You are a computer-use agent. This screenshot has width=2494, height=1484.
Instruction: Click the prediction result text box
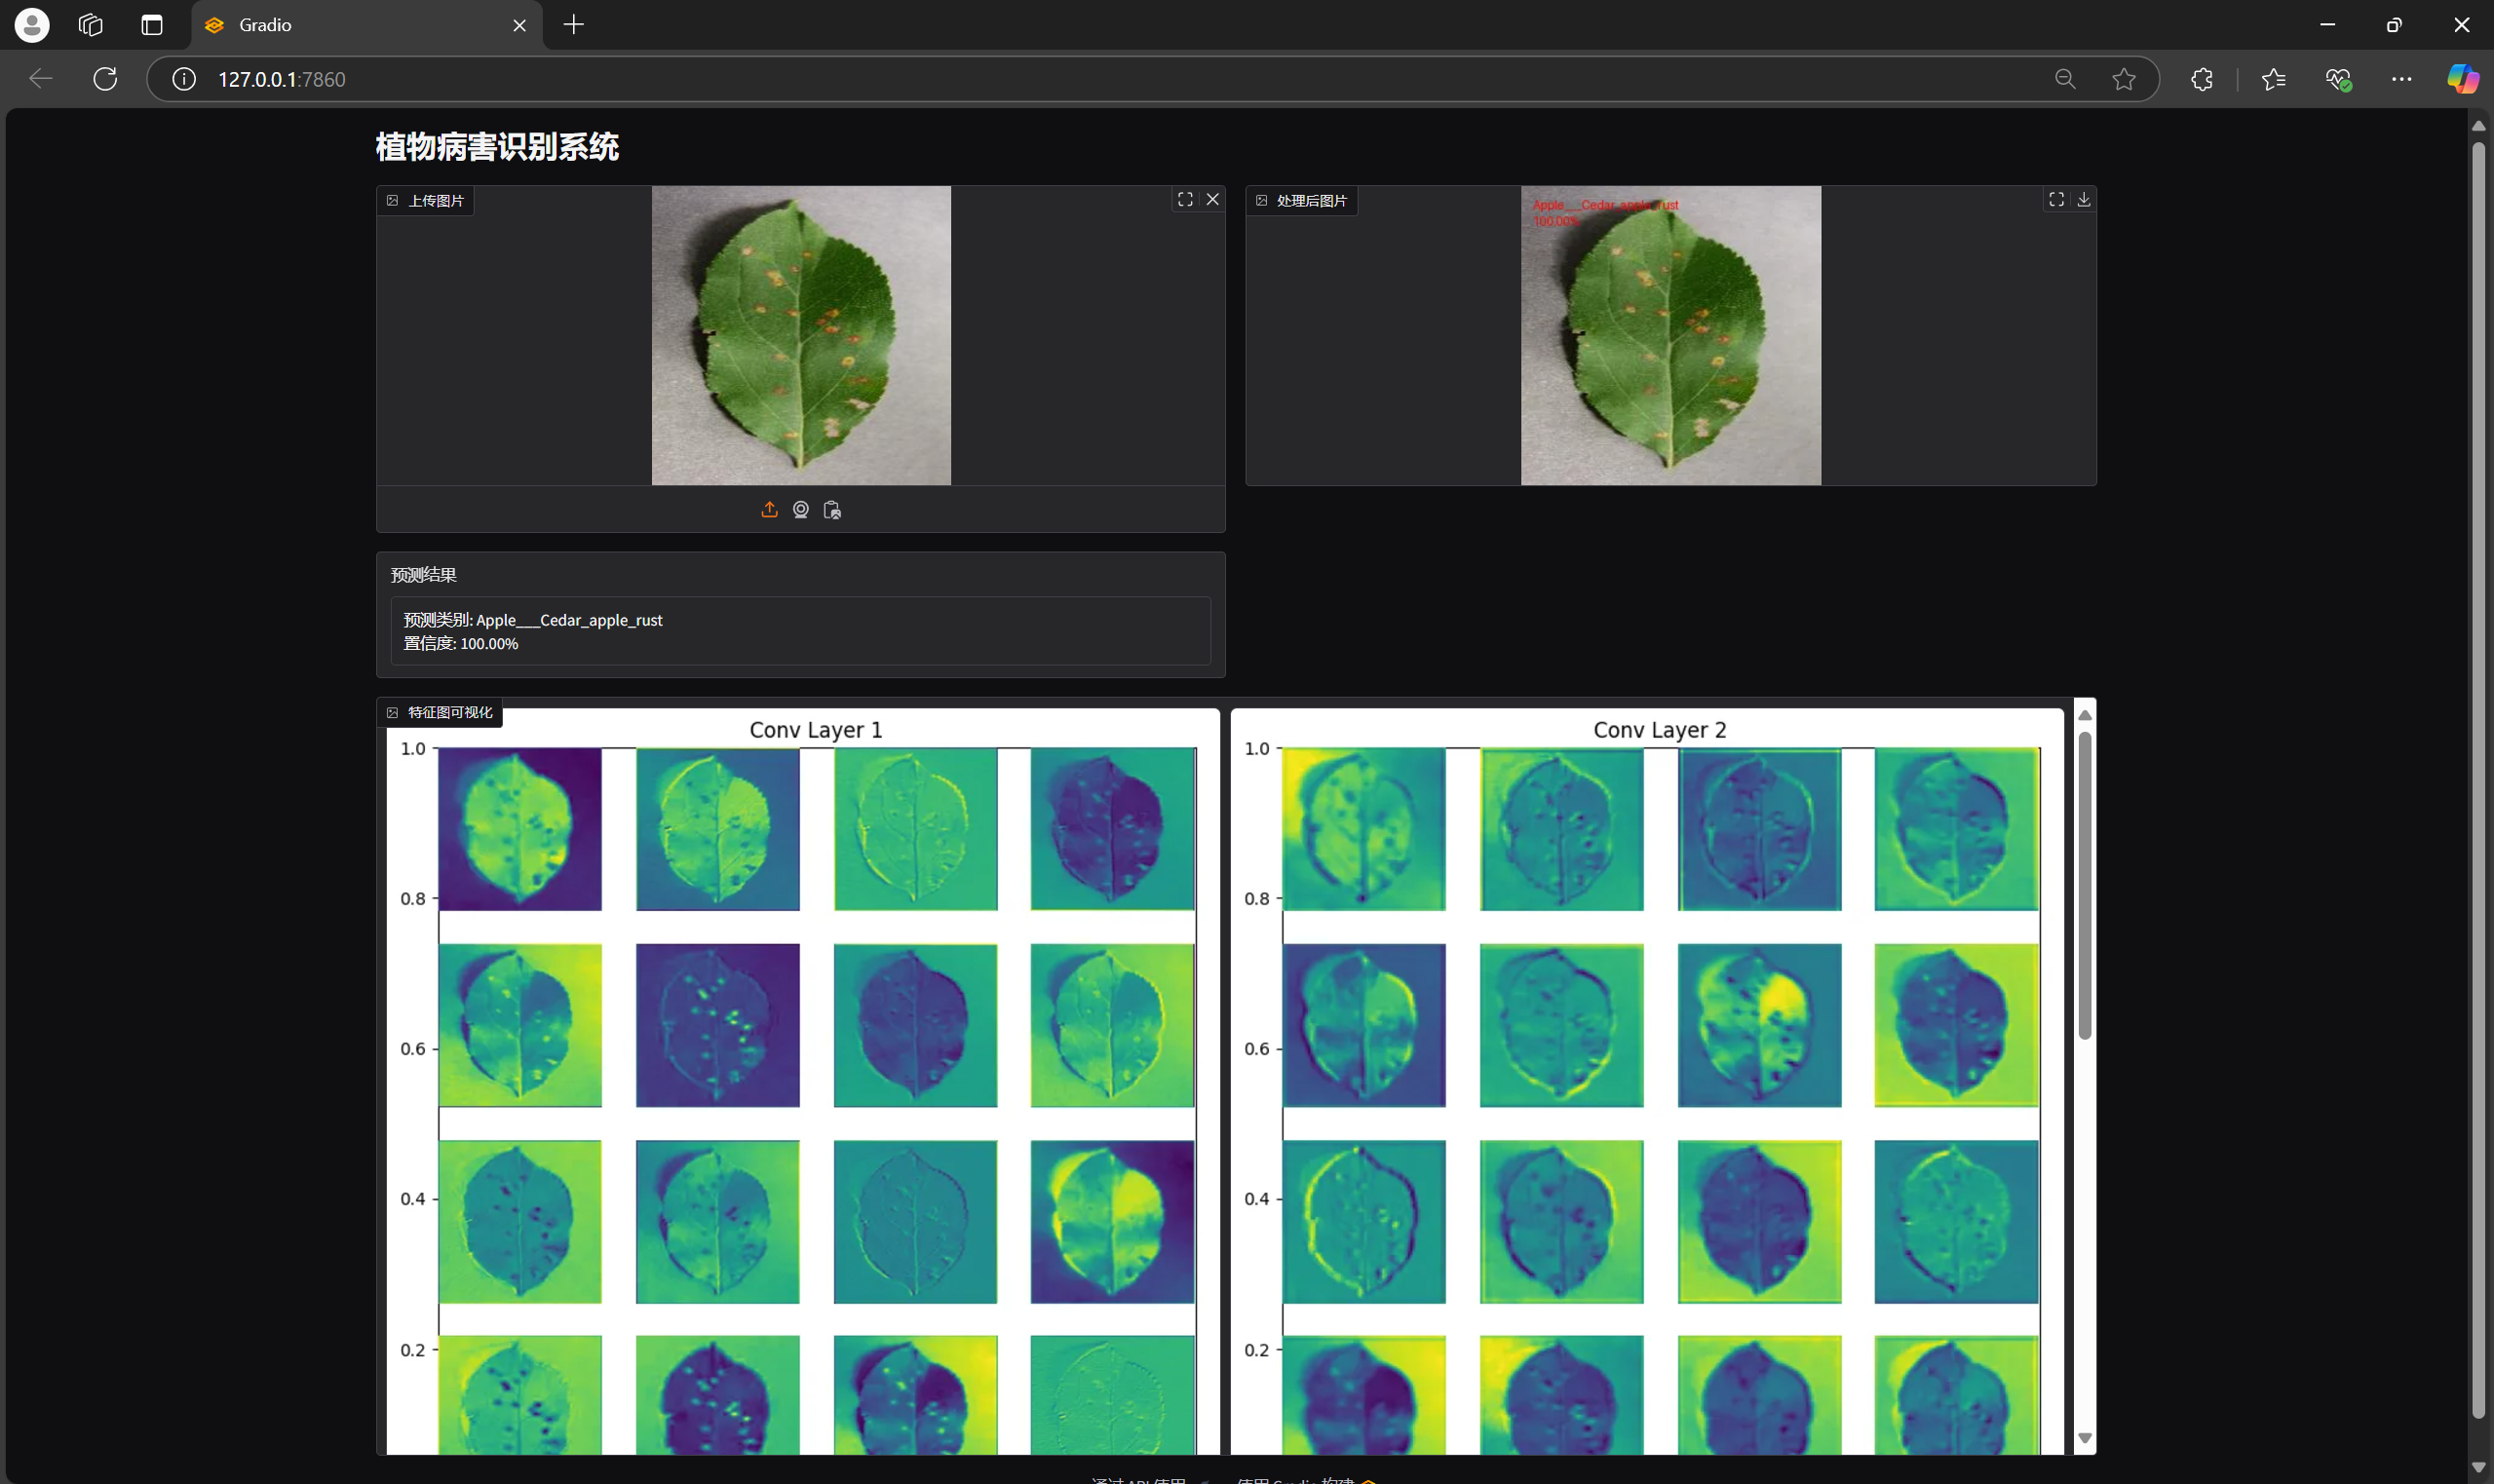[800, 631]
